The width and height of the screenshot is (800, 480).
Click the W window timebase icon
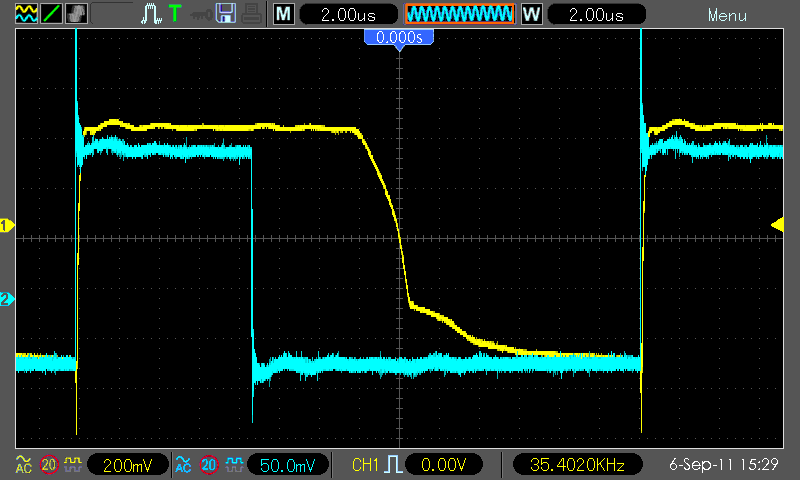[x=531, y=14]
